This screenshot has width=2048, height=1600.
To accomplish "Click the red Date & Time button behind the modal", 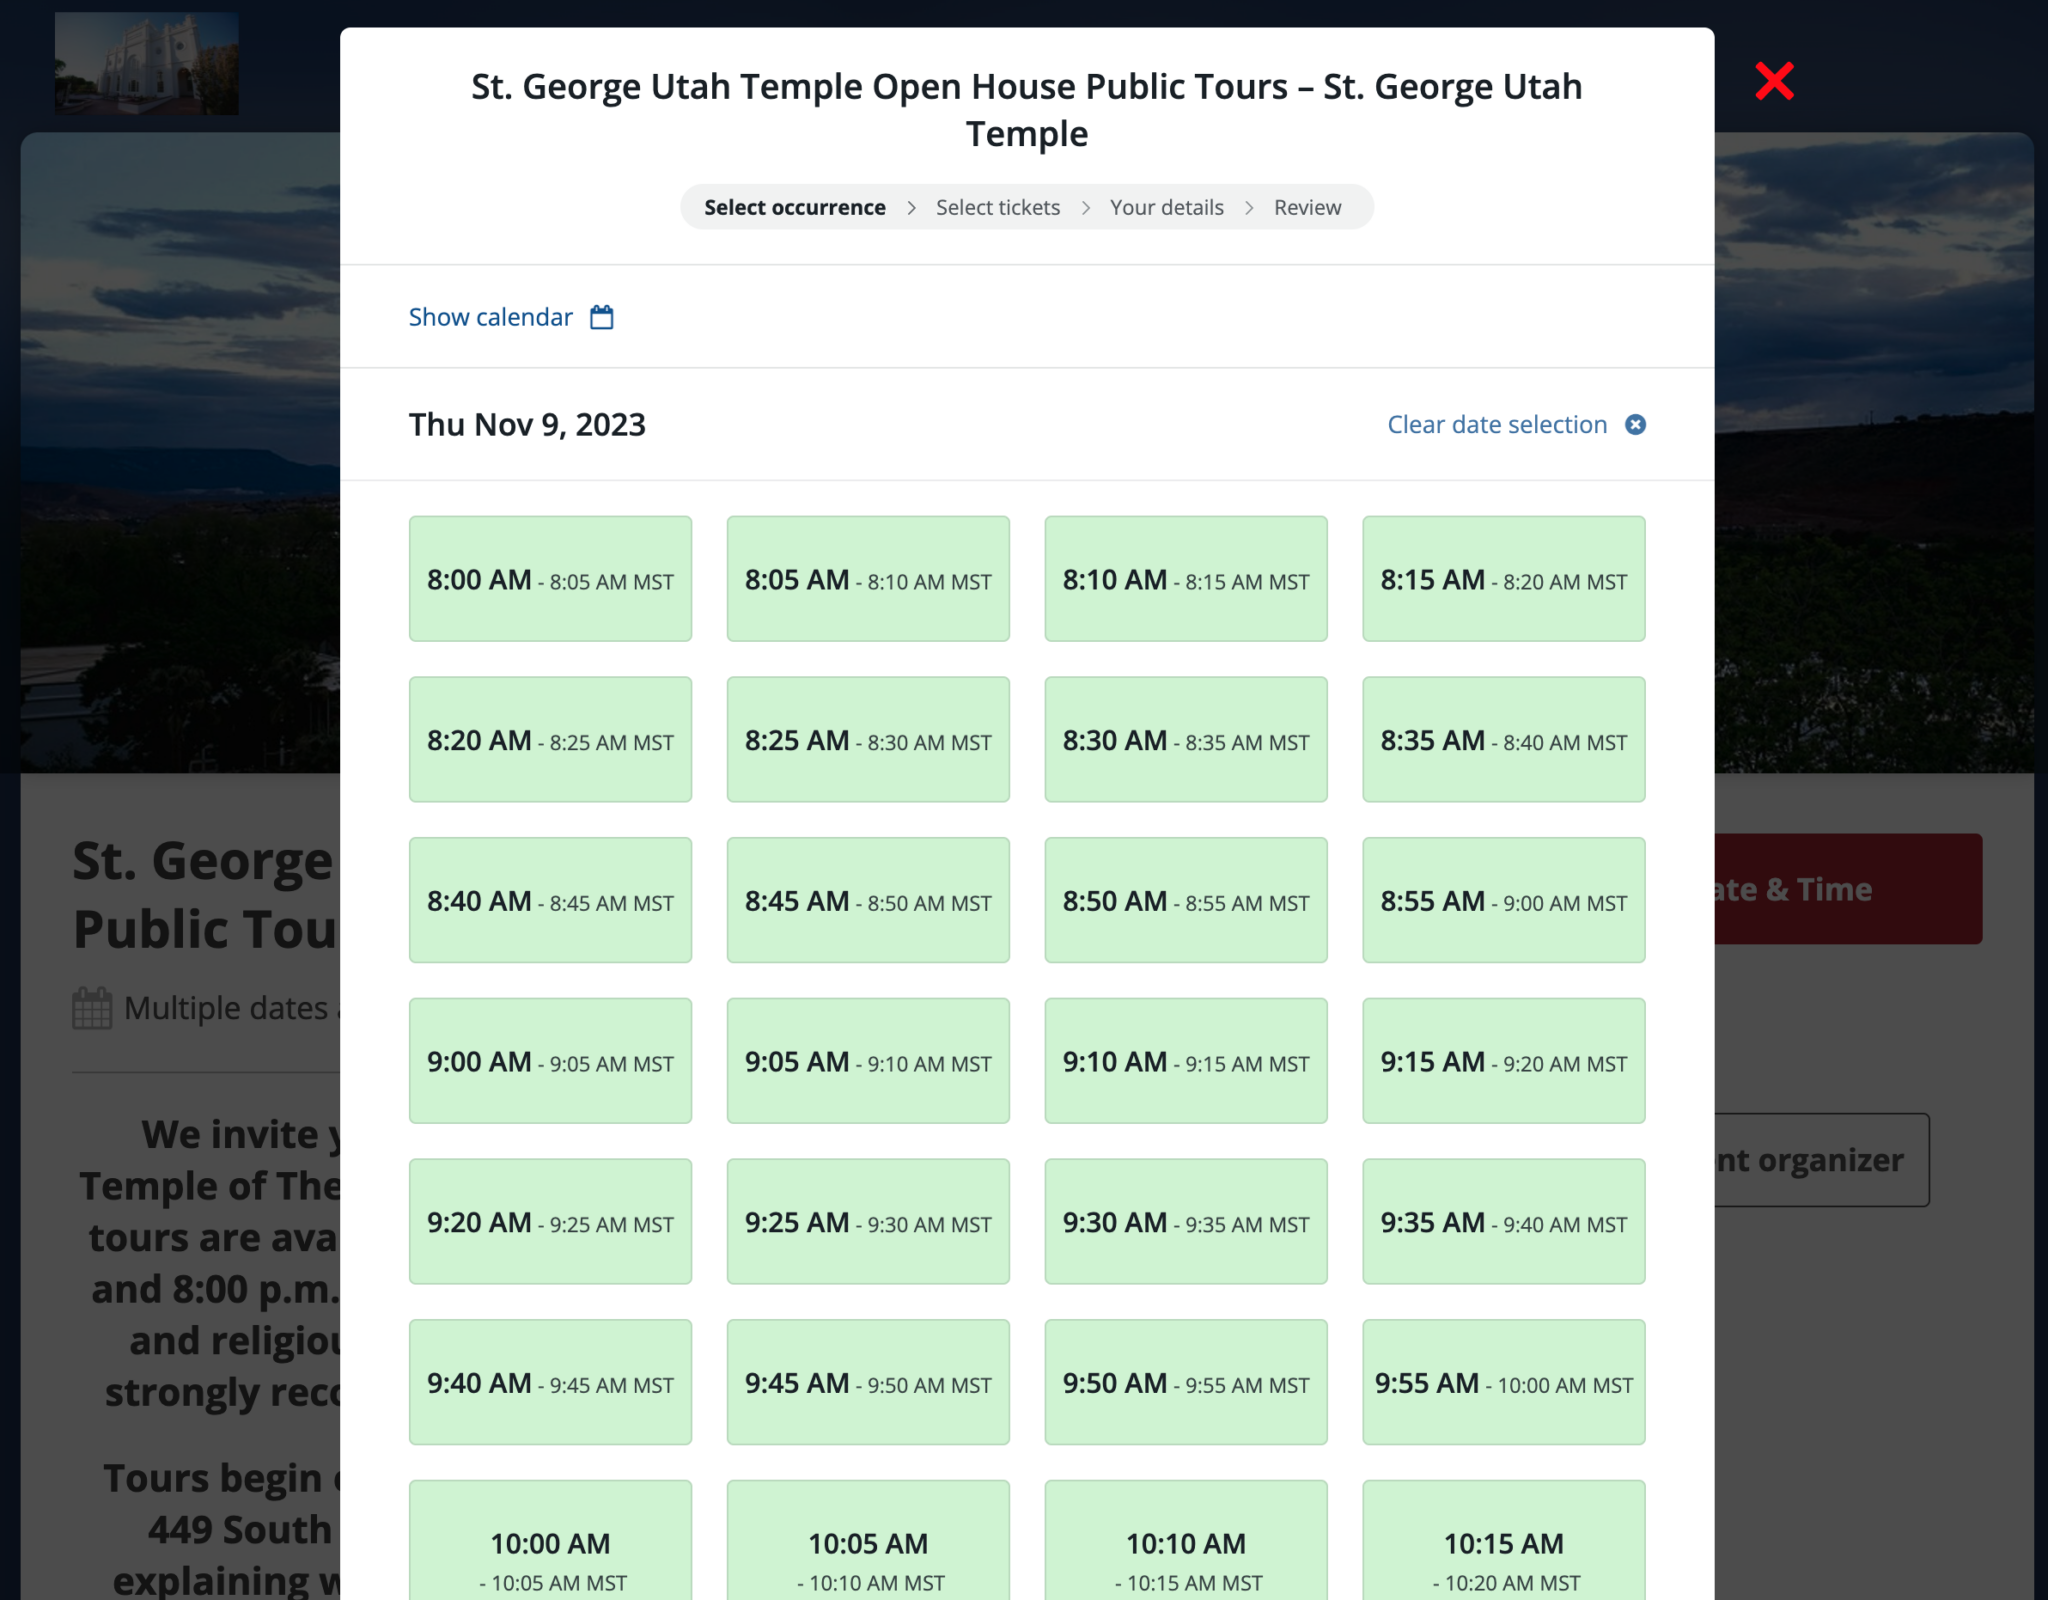I will point(1848,889).
